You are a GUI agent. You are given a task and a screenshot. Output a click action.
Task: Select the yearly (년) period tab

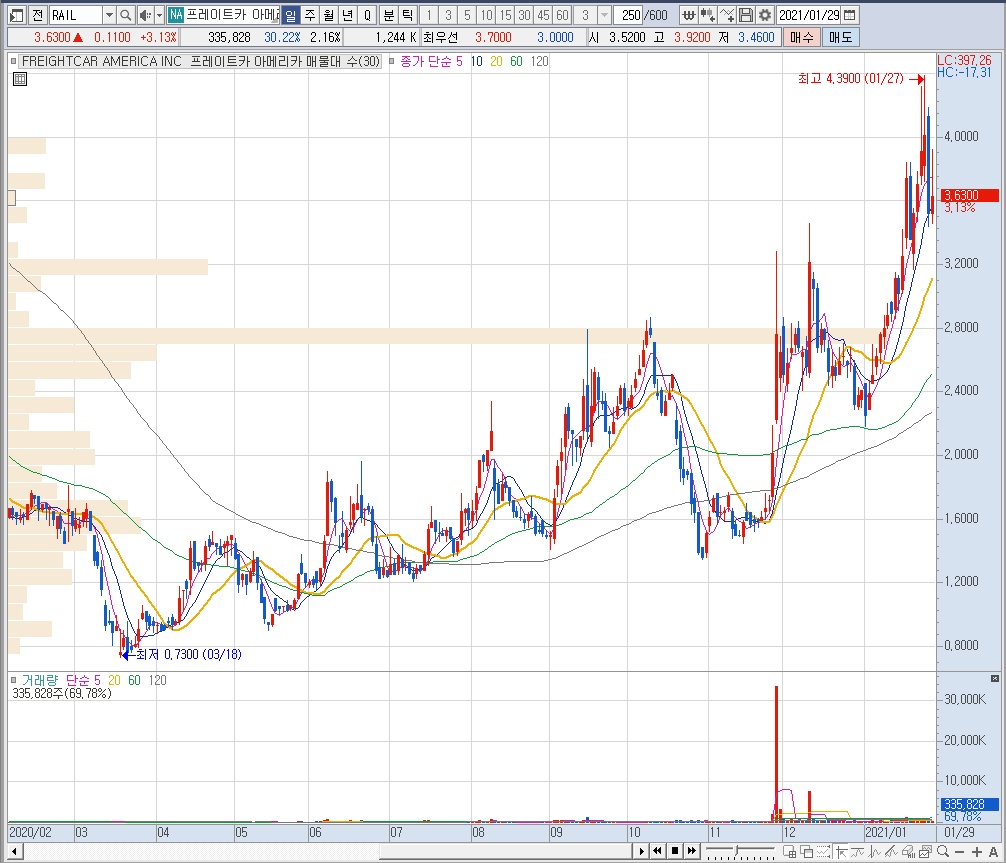(x=348, y=15)
